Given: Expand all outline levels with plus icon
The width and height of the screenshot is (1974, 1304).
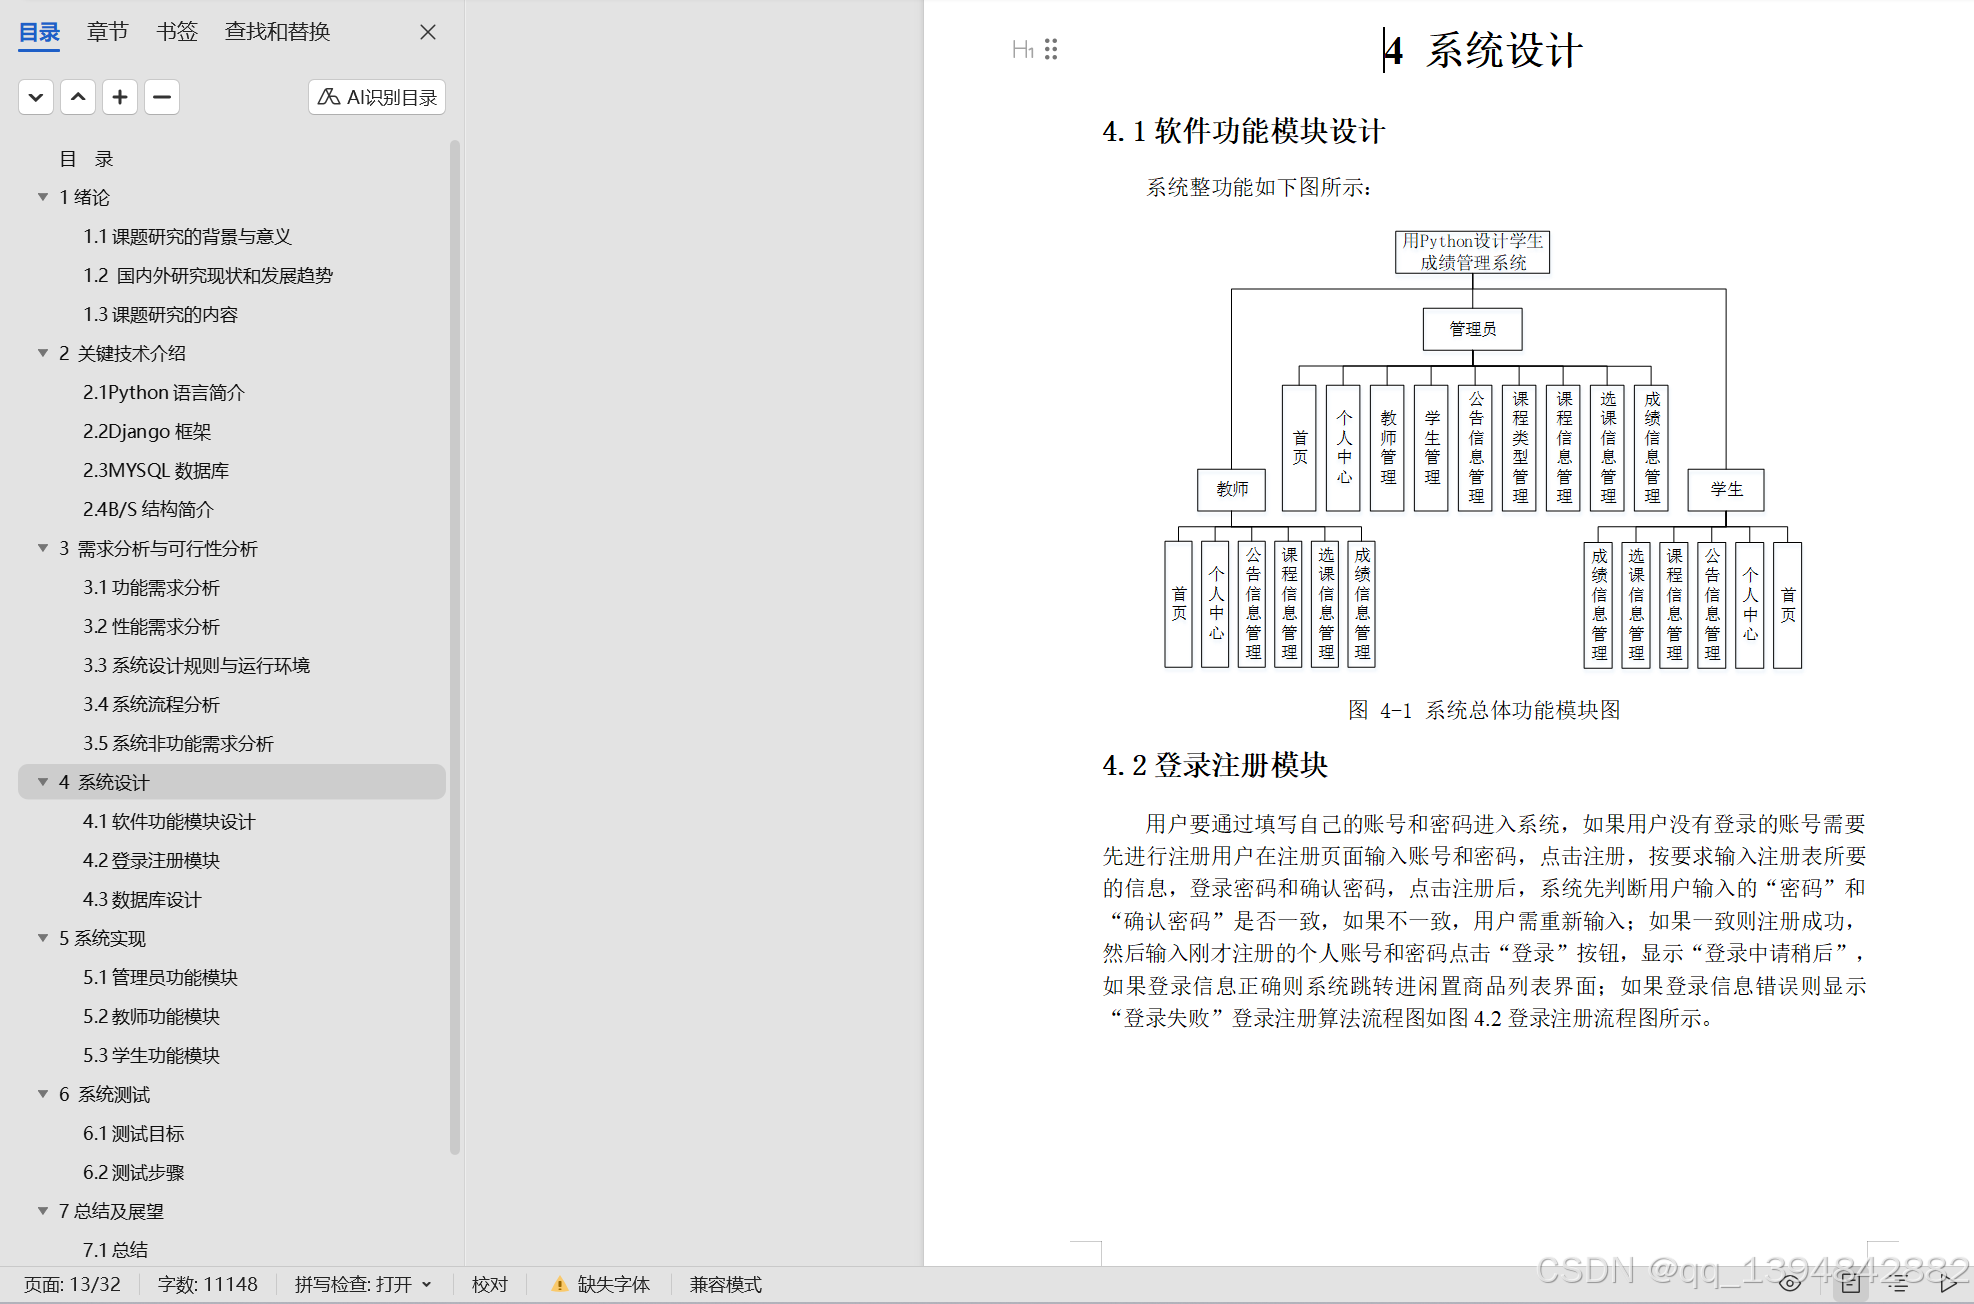Looking at the screenshot, I should [120, 96].
